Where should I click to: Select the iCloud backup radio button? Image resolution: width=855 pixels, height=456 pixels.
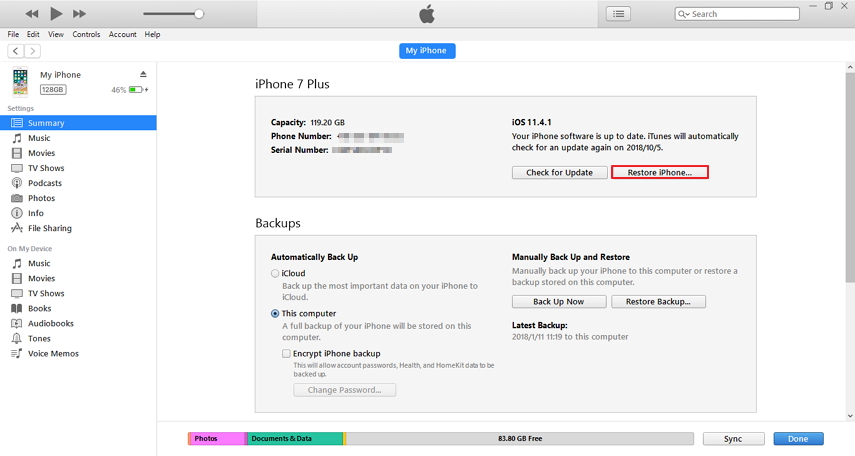(275, 273)
